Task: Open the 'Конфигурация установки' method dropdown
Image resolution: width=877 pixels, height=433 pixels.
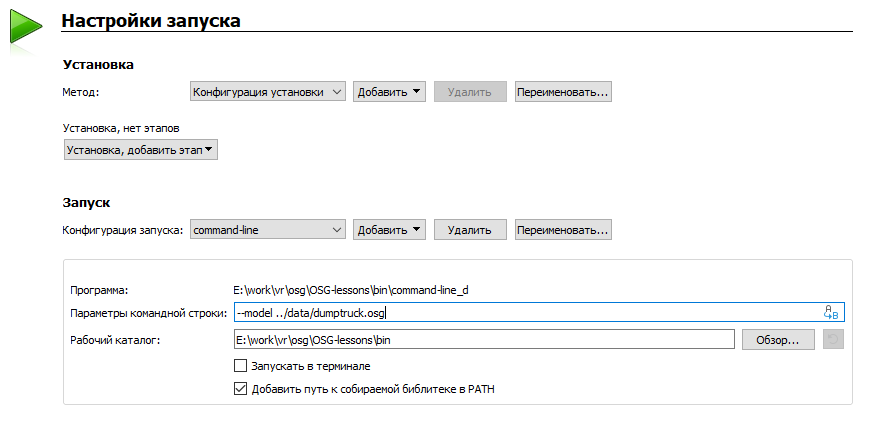Action: [267, 92]
